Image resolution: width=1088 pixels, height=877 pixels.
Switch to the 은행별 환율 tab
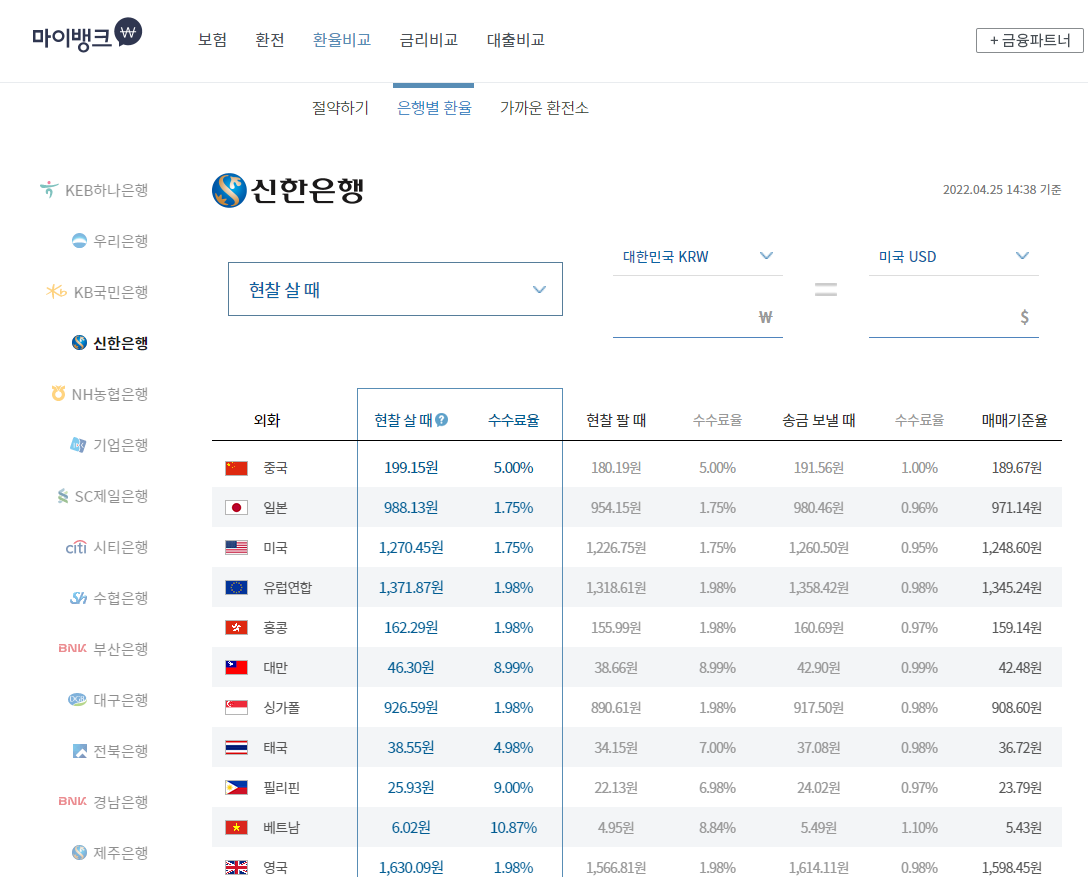pyautogui.click(x=434, y=108)
